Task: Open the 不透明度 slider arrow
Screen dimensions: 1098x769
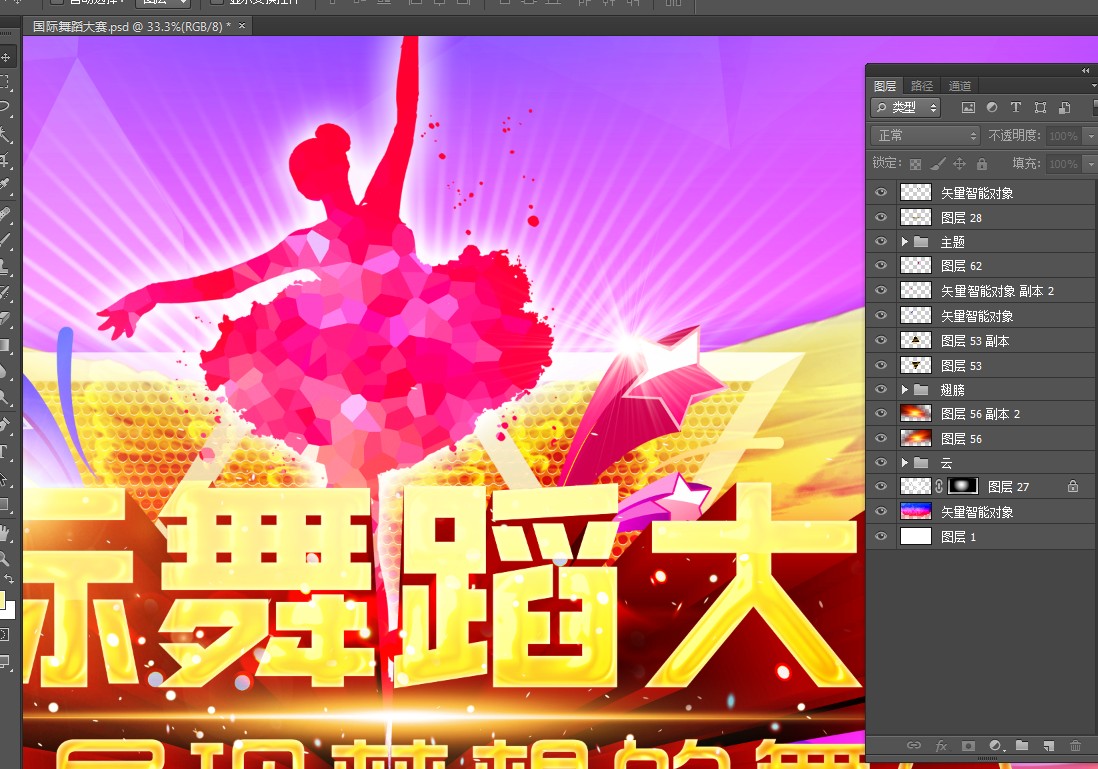Action: pyautogui.click(x=1089, y=136)
